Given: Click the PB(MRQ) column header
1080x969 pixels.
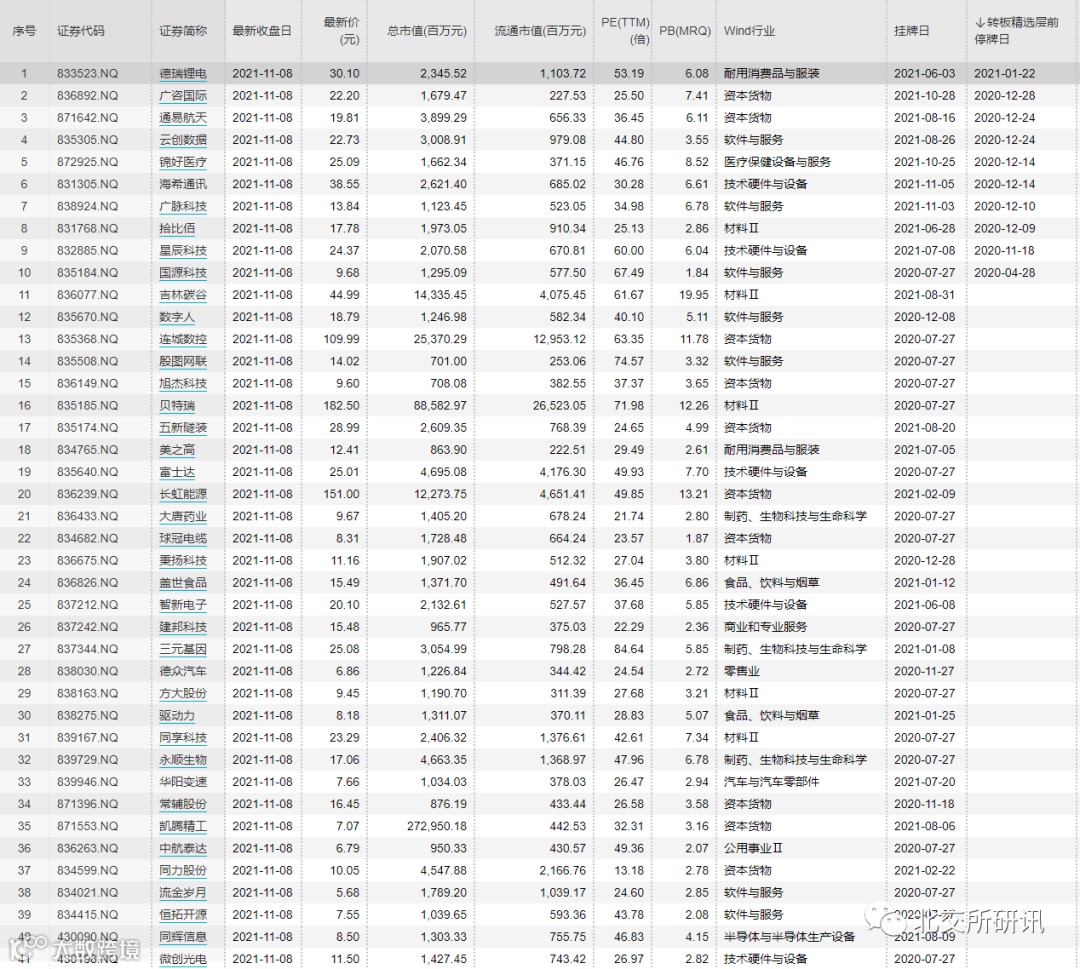Looking at the screenshot, I should 685,31.
